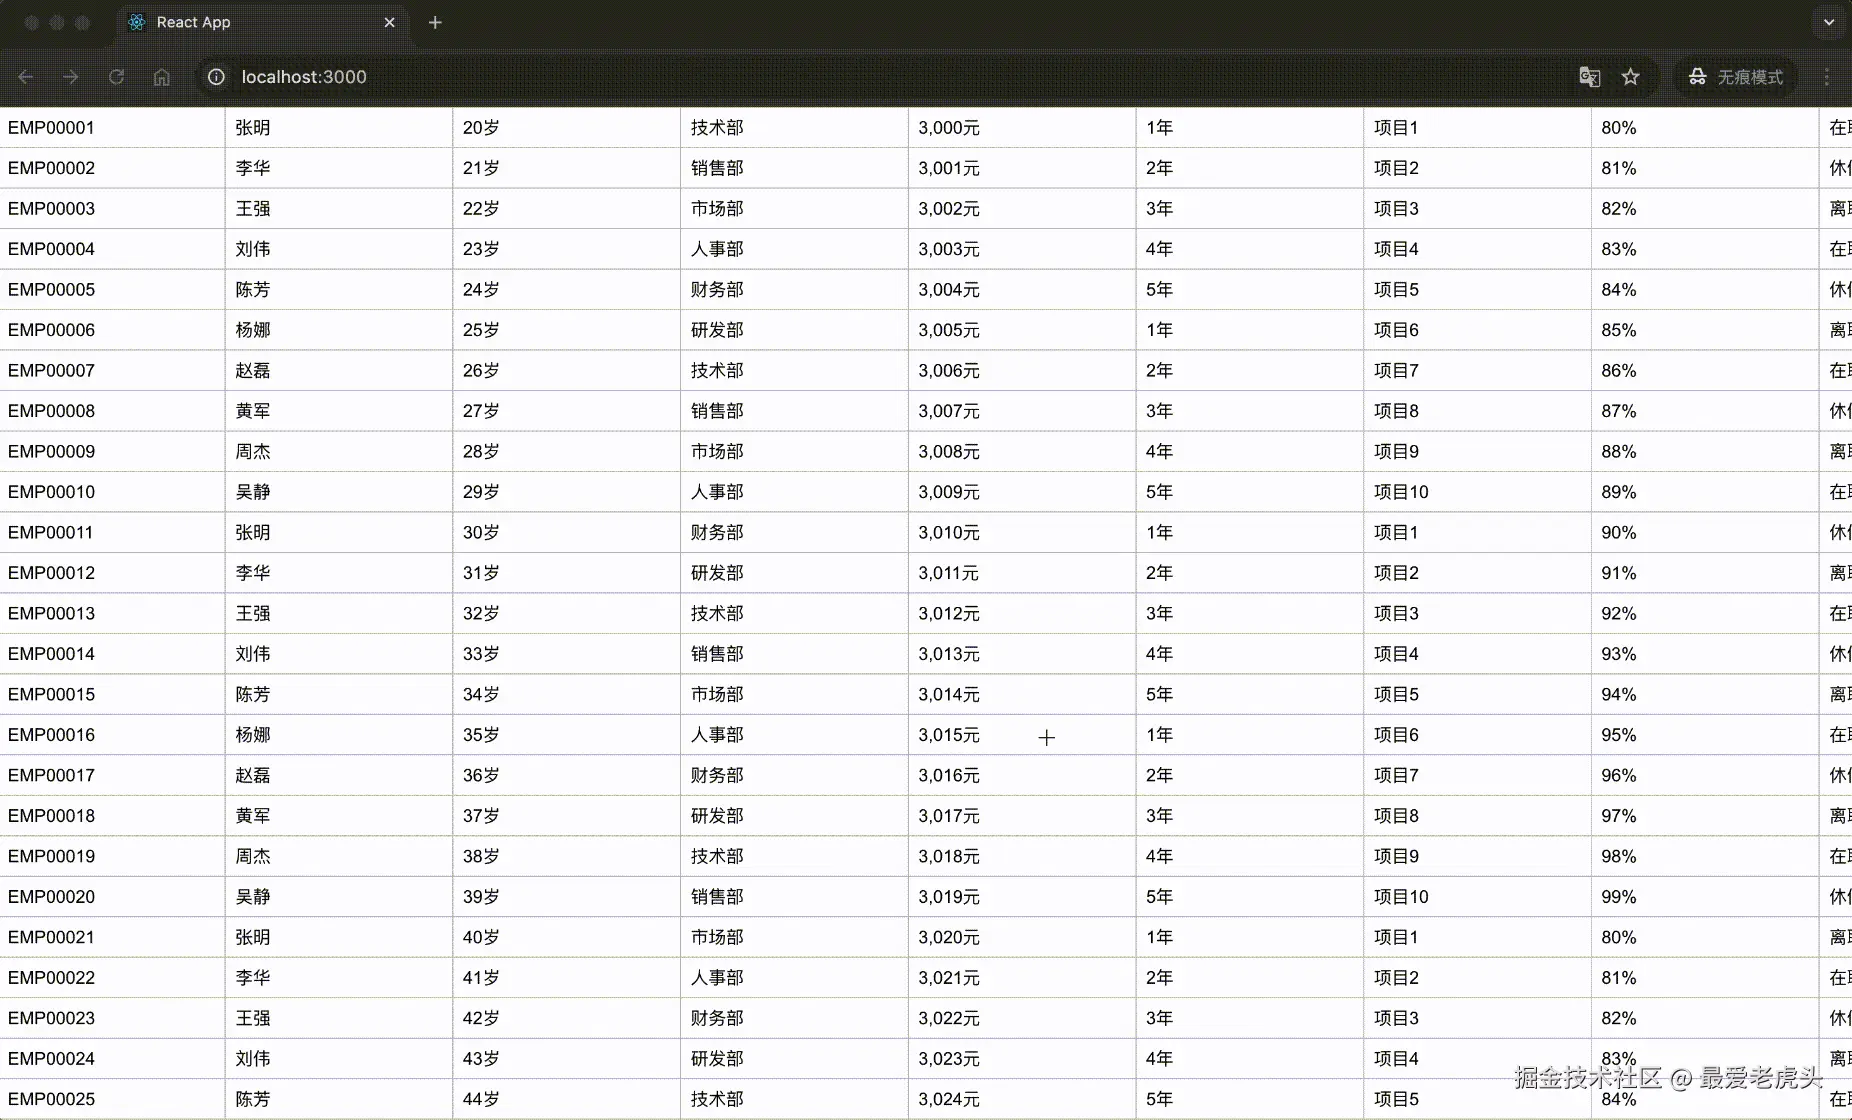
Task: Open the browser three-dot menu
Action: 1827,77
